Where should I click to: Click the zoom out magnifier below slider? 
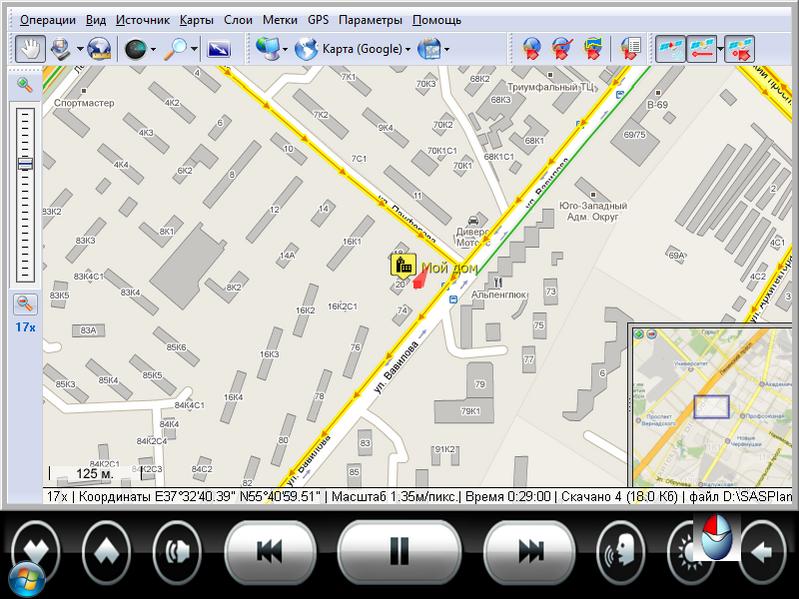click(x=25, y=304)
